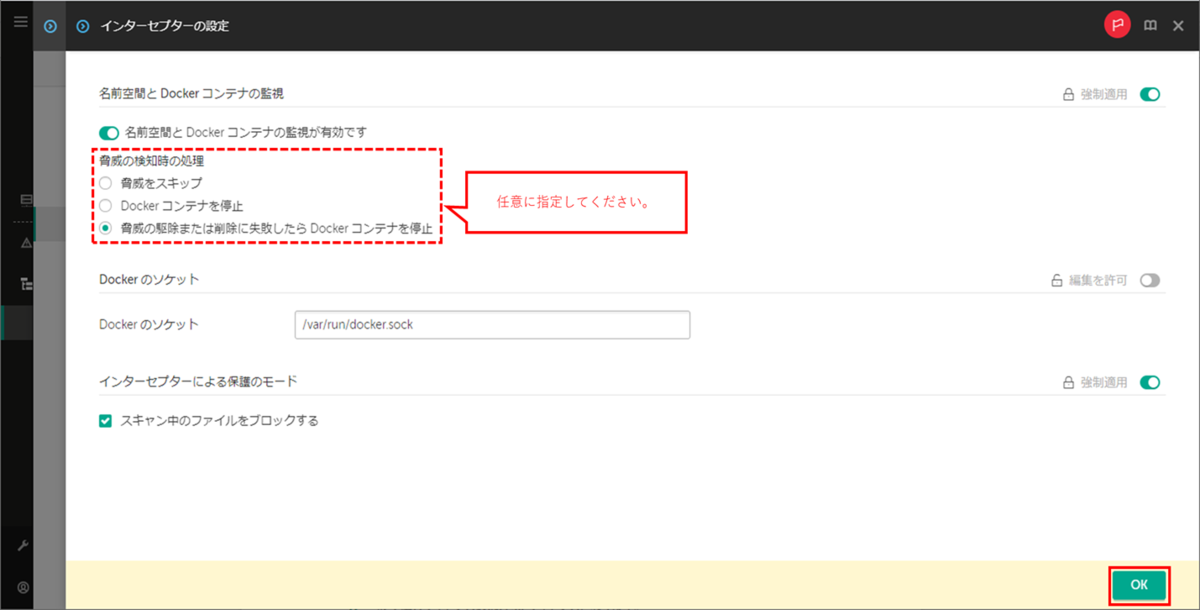Open the notifications flag icon

pos(1118,23)
